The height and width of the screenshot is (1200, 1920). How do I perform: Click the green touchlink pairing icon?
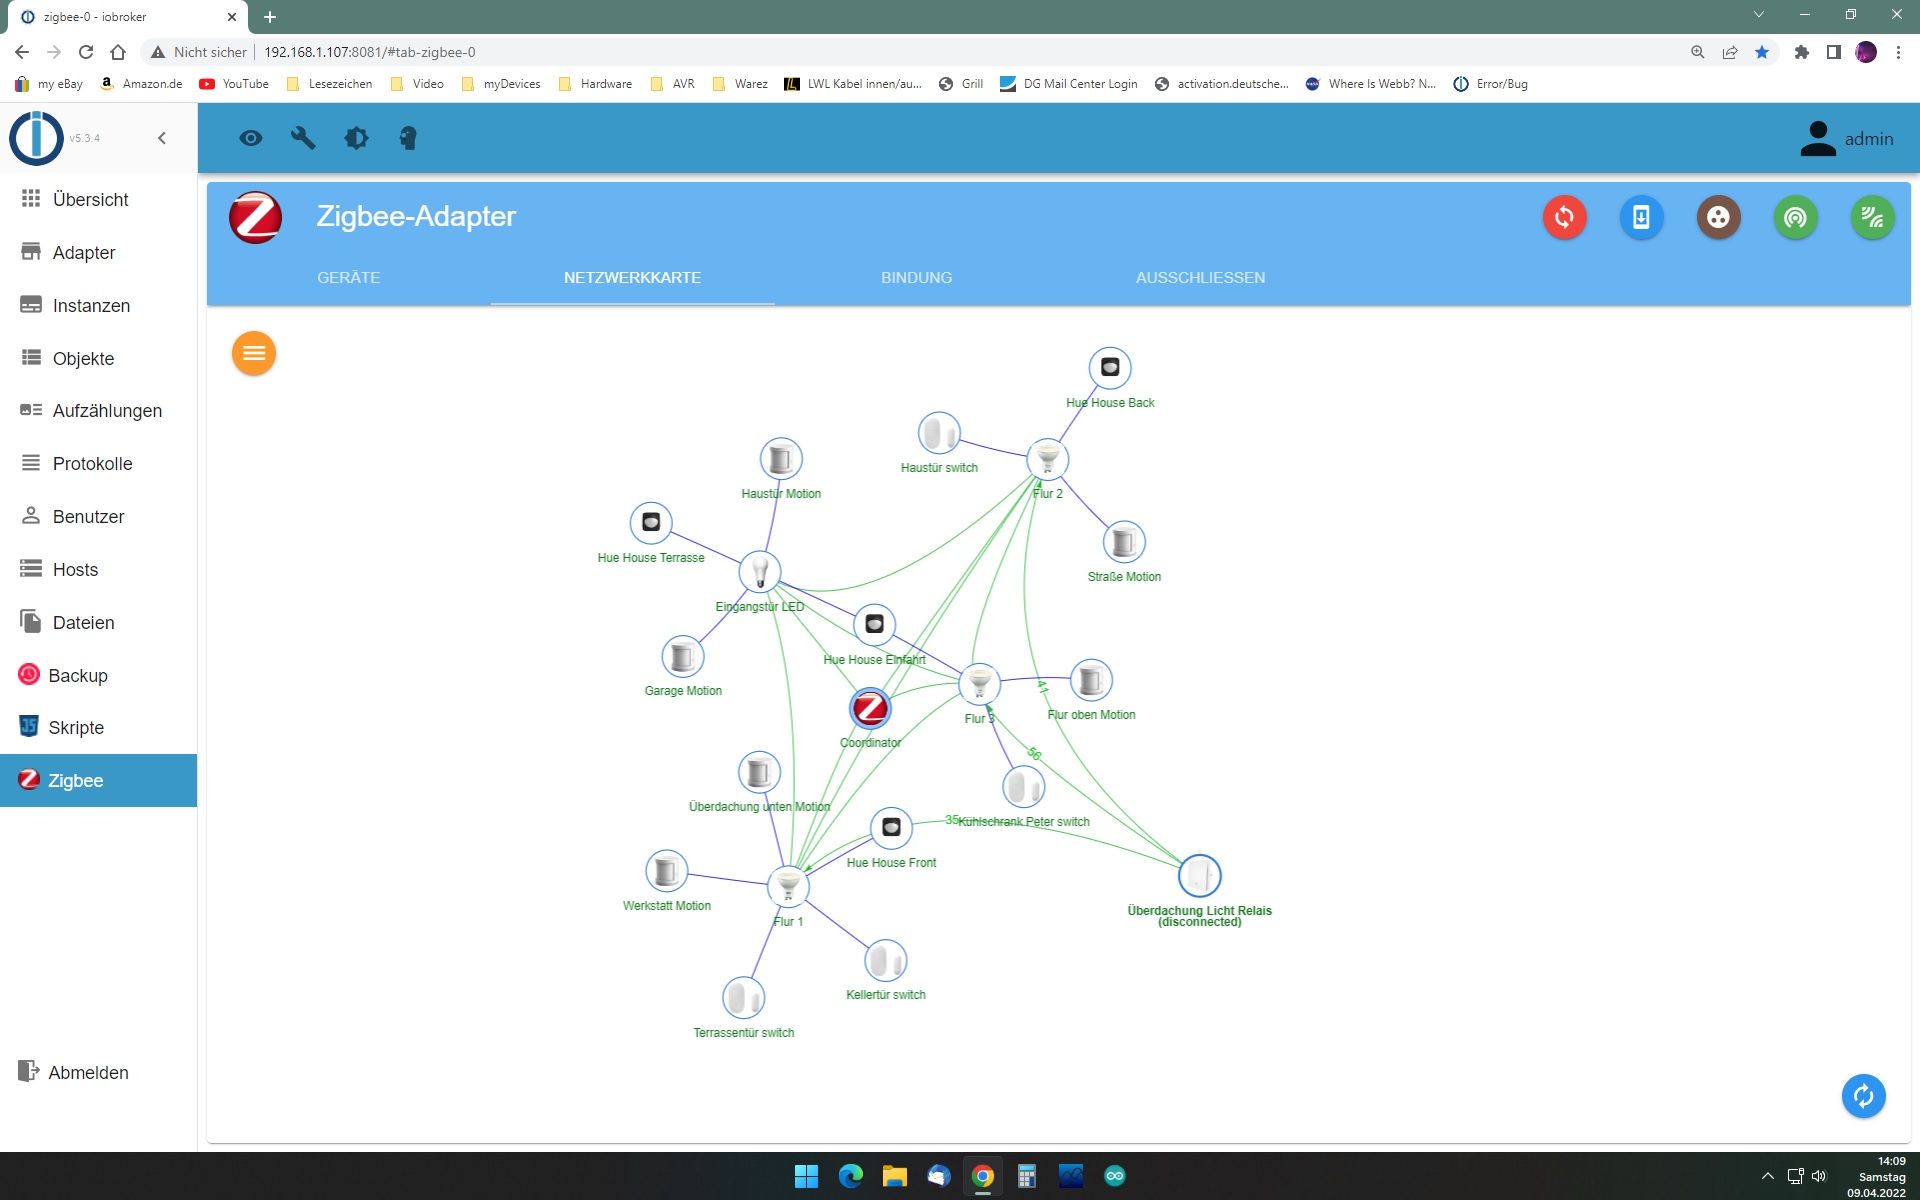click(1795, 217)
